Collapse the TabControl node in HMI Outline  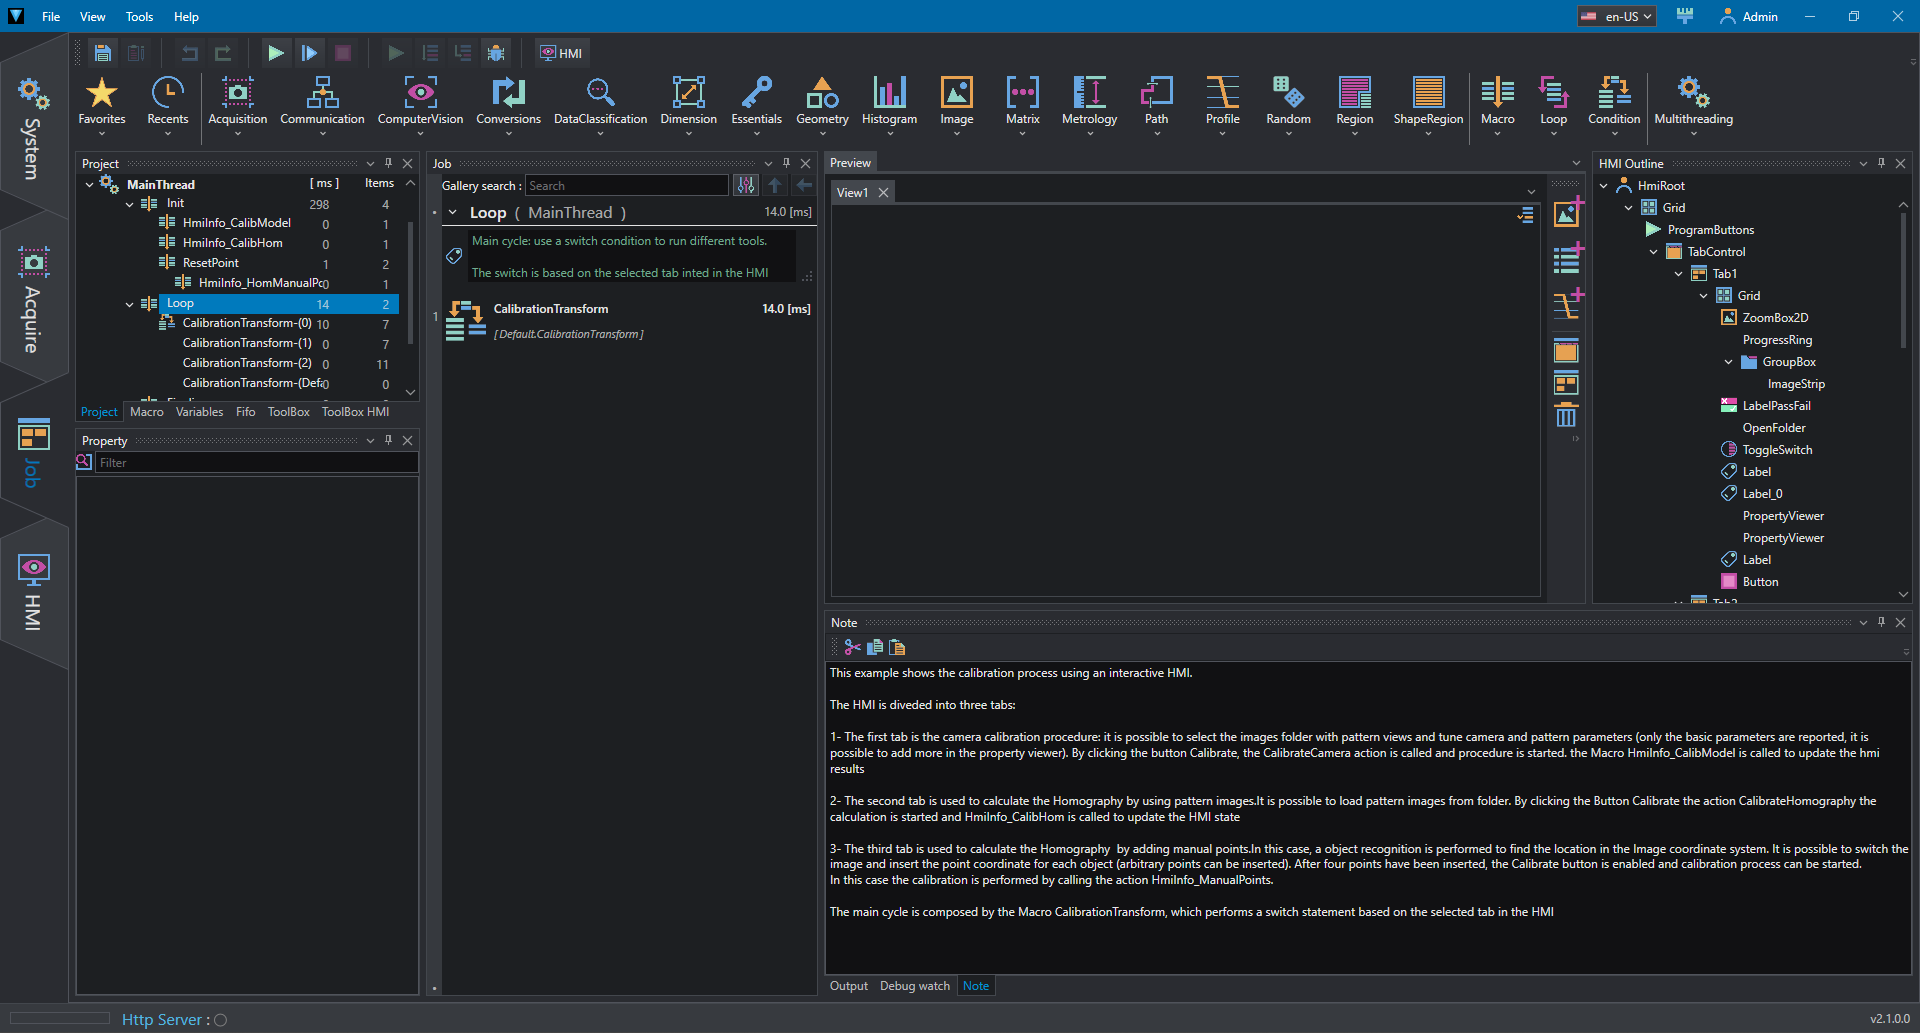pos(1653,252)
